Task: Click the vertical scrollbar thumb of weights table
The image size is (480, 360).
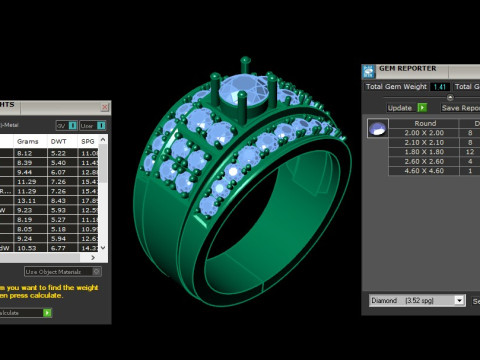Action: [x=103, y=164]
